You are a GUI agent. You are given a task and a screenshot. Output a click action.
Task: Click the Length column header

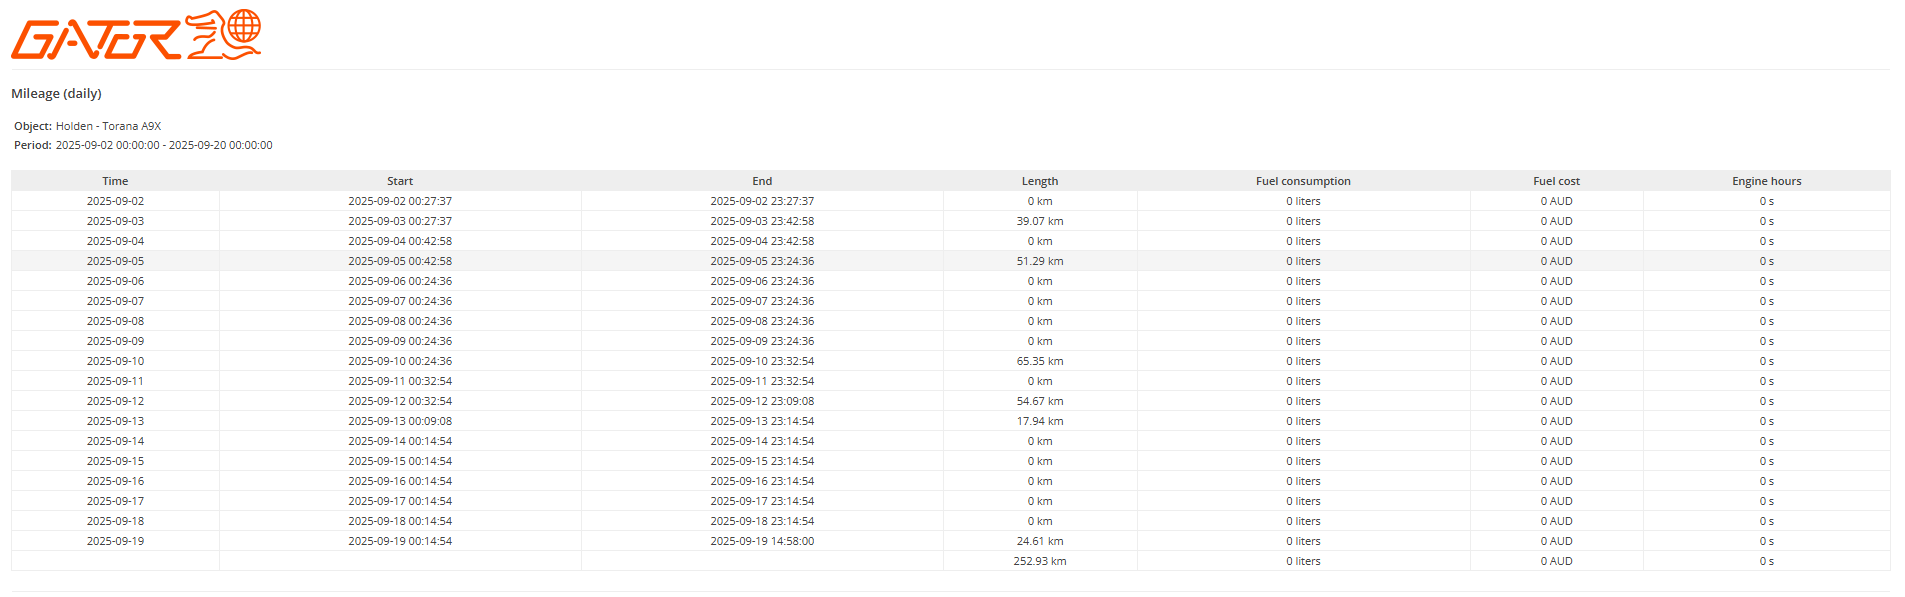pos(1040,181)
